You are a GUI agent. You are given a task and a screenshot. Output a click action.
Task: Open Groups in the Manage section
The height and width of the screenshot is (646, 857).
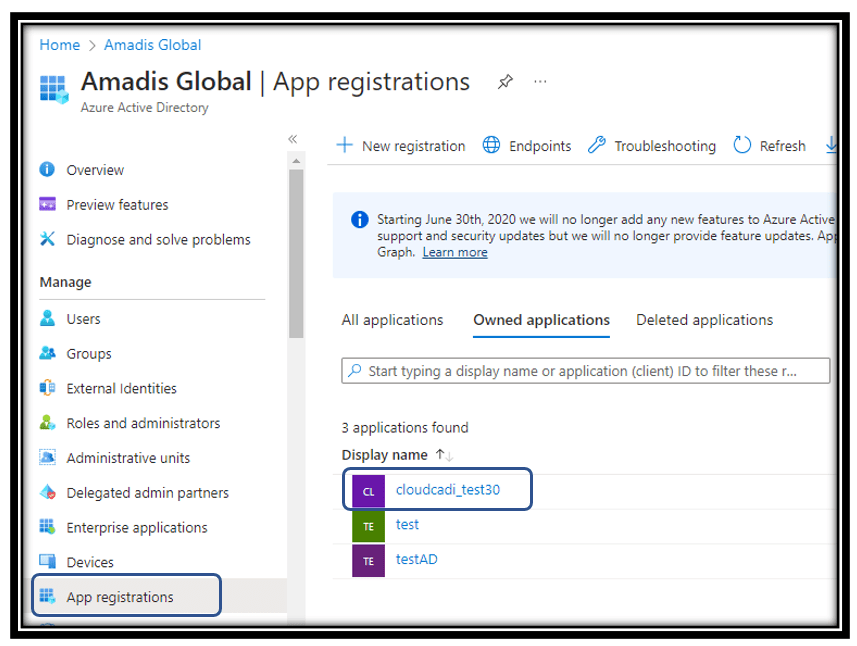point(89,354)
